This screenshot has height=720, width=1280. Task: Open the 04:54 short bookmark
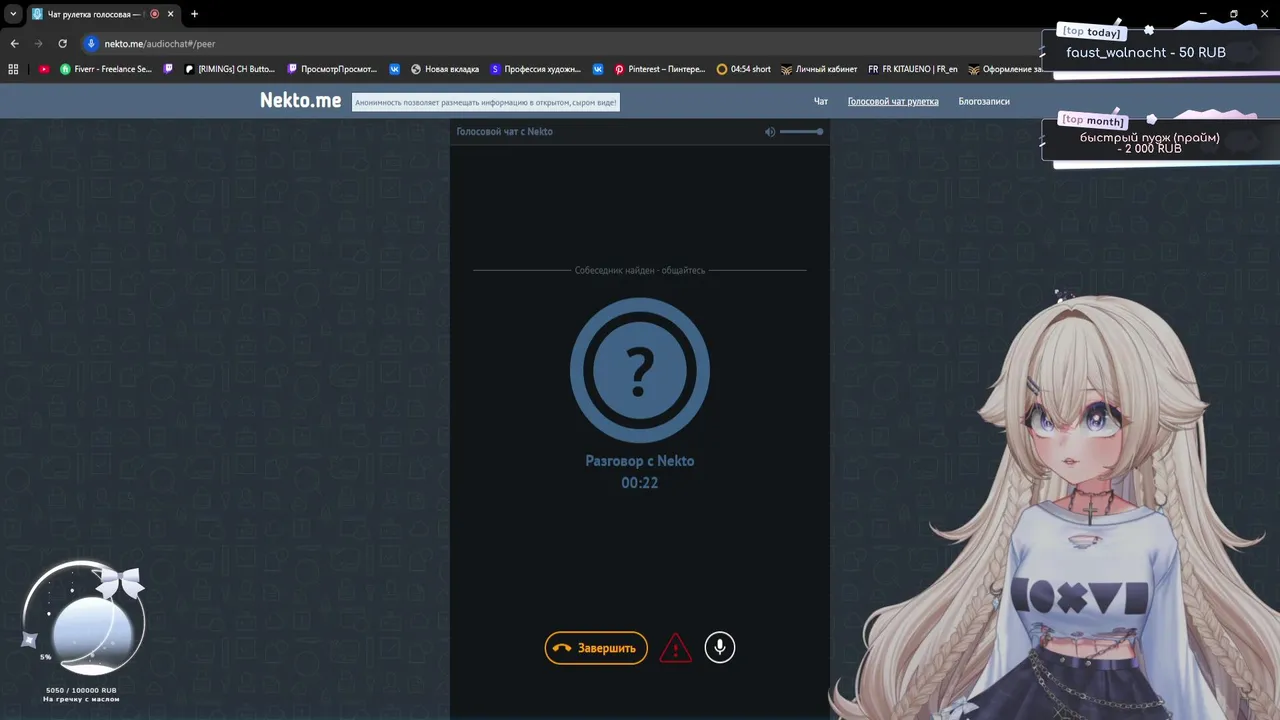(x=744, y=69)
